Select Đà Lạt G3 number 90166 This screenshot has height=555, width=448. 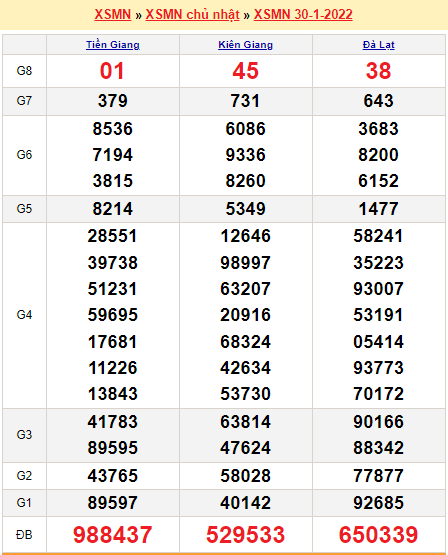[x=378, y=422]
